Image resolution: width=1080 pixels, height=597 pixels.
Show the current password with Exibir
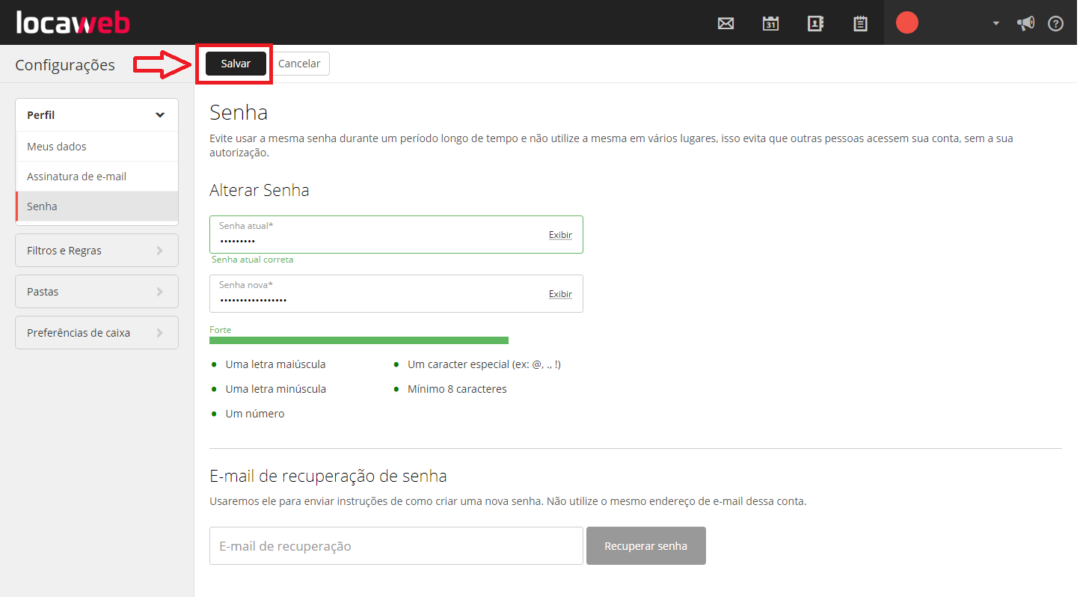tap(560, 234)
